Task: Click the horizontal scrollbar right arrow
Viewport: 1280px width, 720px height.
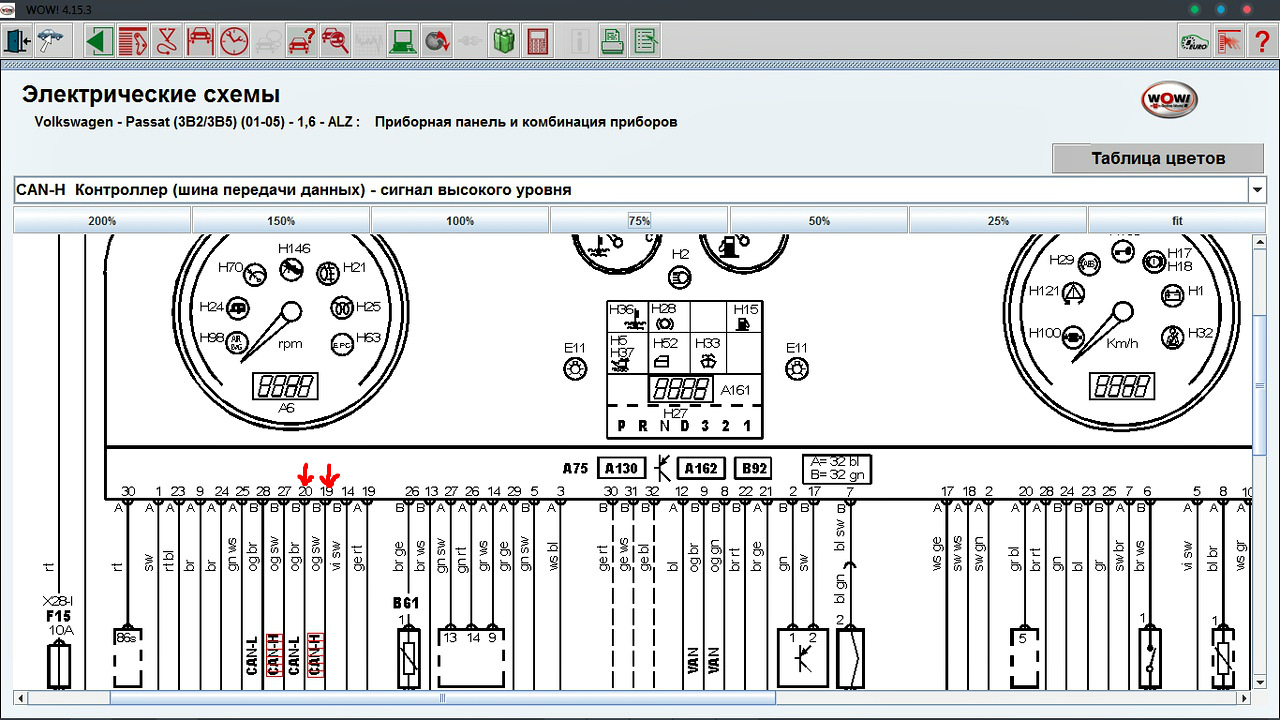Action: [1244, 698]
